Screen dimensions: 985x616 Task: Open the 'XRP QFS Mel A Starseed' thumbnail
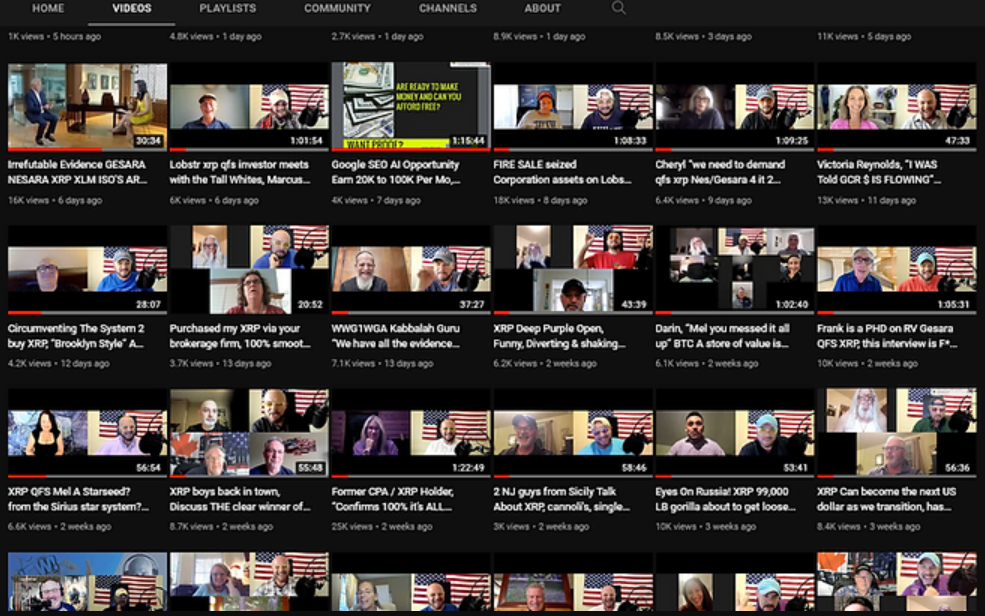pyautogui.click(x=87, y=432)
